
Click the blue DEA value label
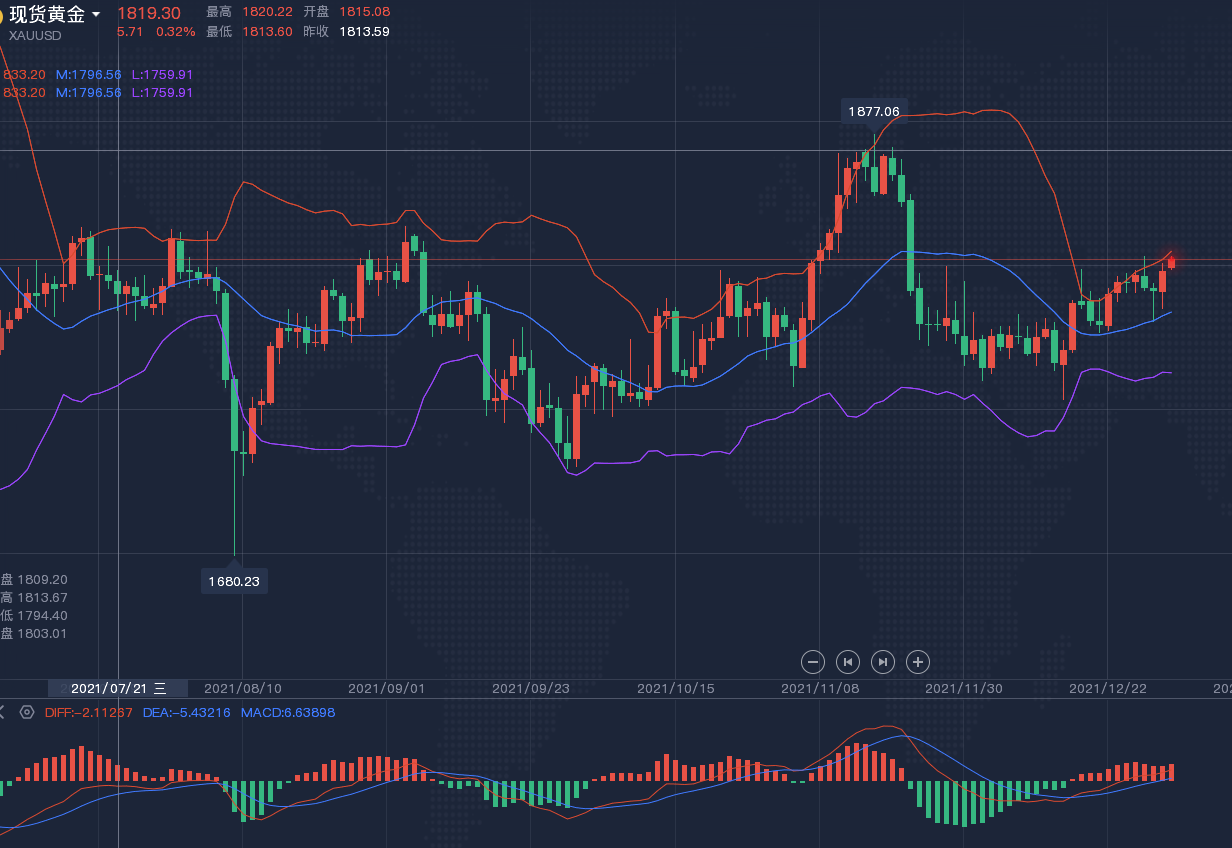point(186,712)
